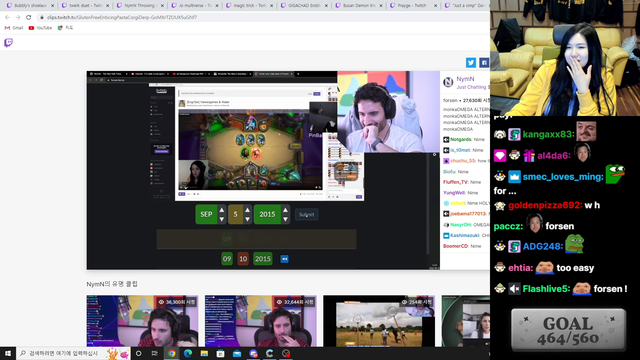This screenshot has height=360, width=640.
Task: Click the GOAL 464/560 counter
Action: (x=568, y=330)
